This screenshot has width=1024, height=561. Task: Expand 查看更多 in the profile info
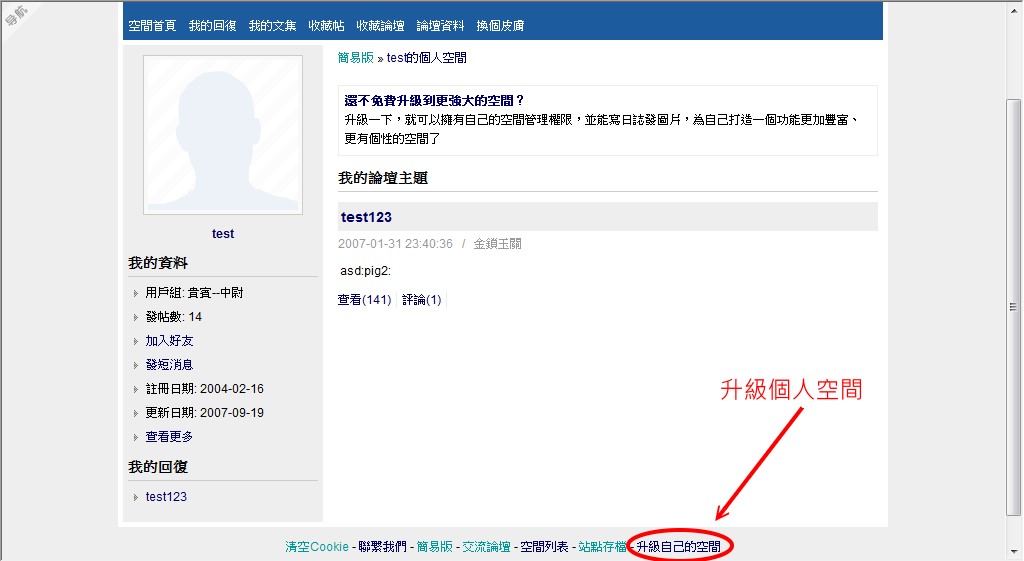pyautogui.click(x=169, y=437)
